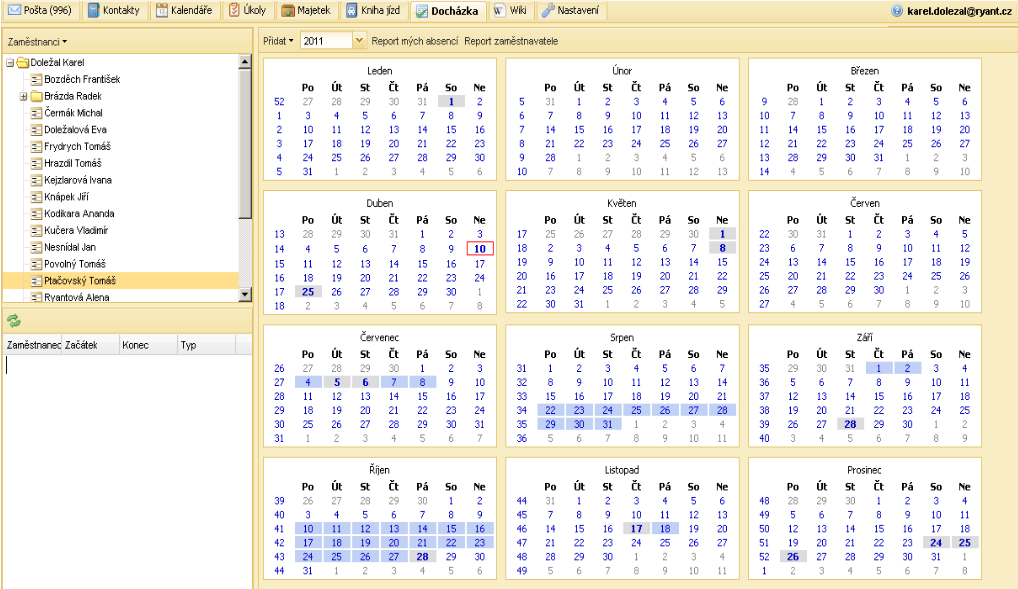Click week number 34 in Srpen
The width and height of the screenshot is (1018, 589).
522,410
